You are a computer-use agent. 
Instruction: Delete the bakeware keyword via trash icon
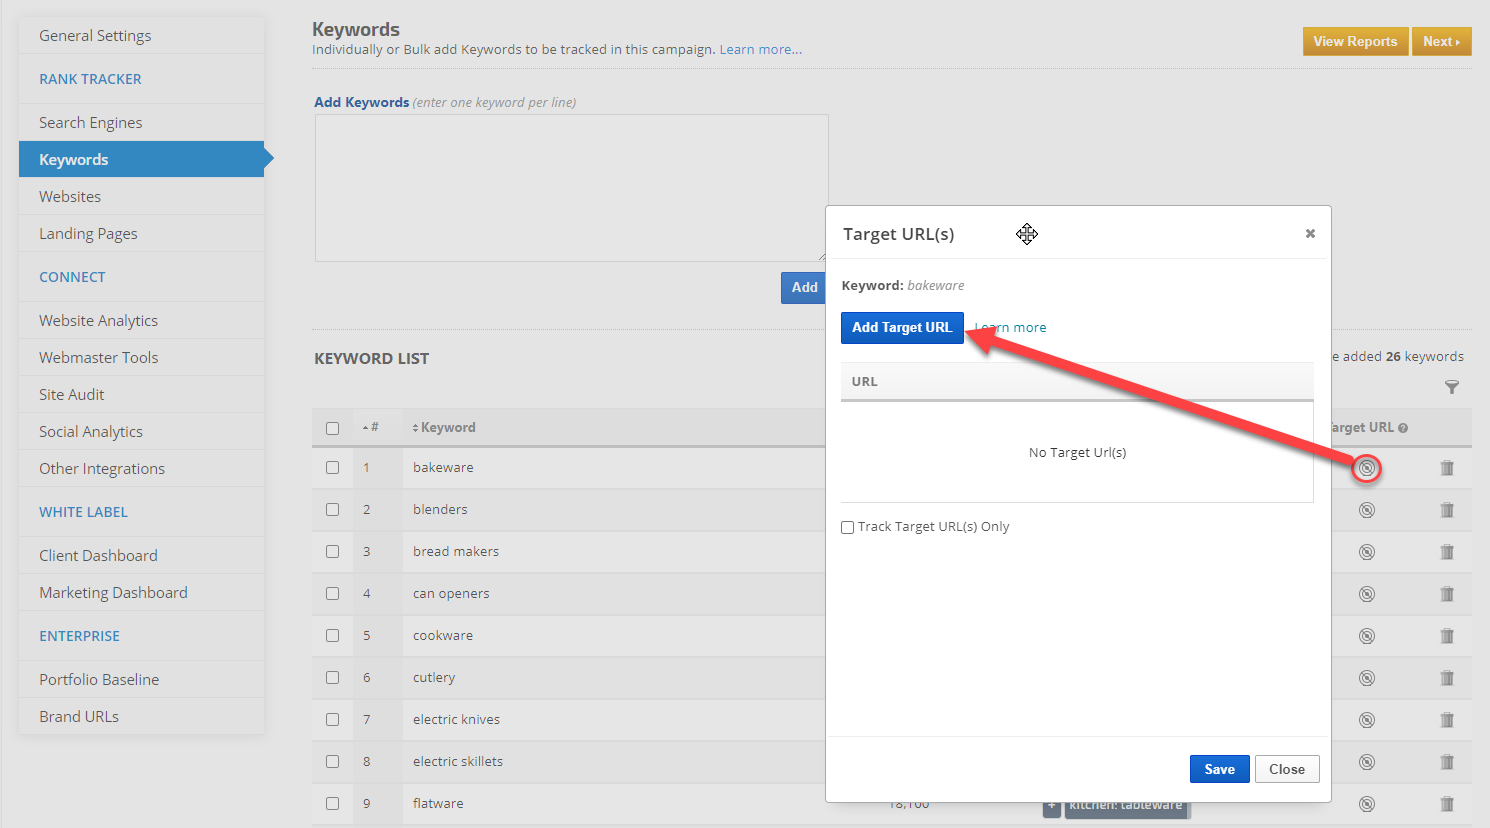click(1446, 468)
